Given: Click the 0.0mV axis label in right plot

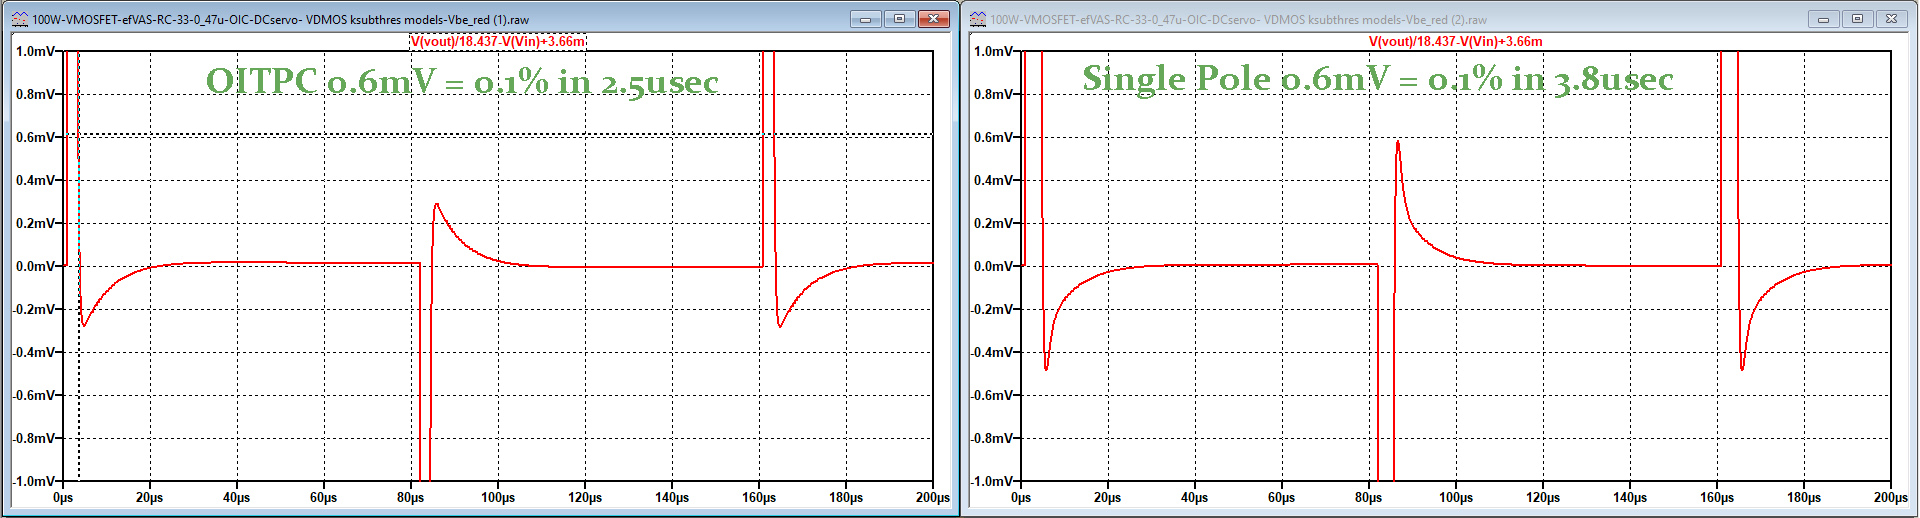Looking at the screenshot, I should (994, 266).
